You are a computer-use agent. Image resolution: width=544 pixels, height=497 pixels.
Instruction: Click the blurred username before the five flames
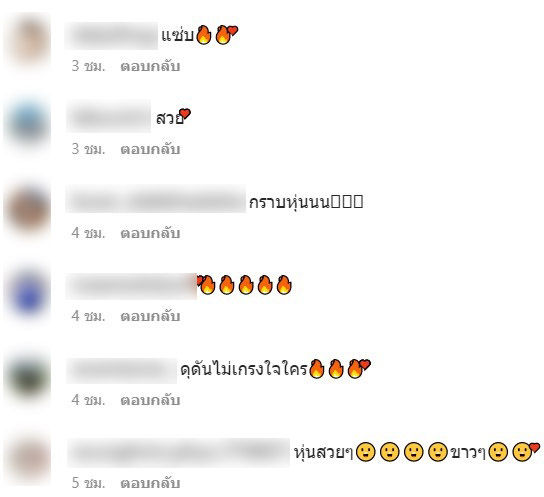131,286
